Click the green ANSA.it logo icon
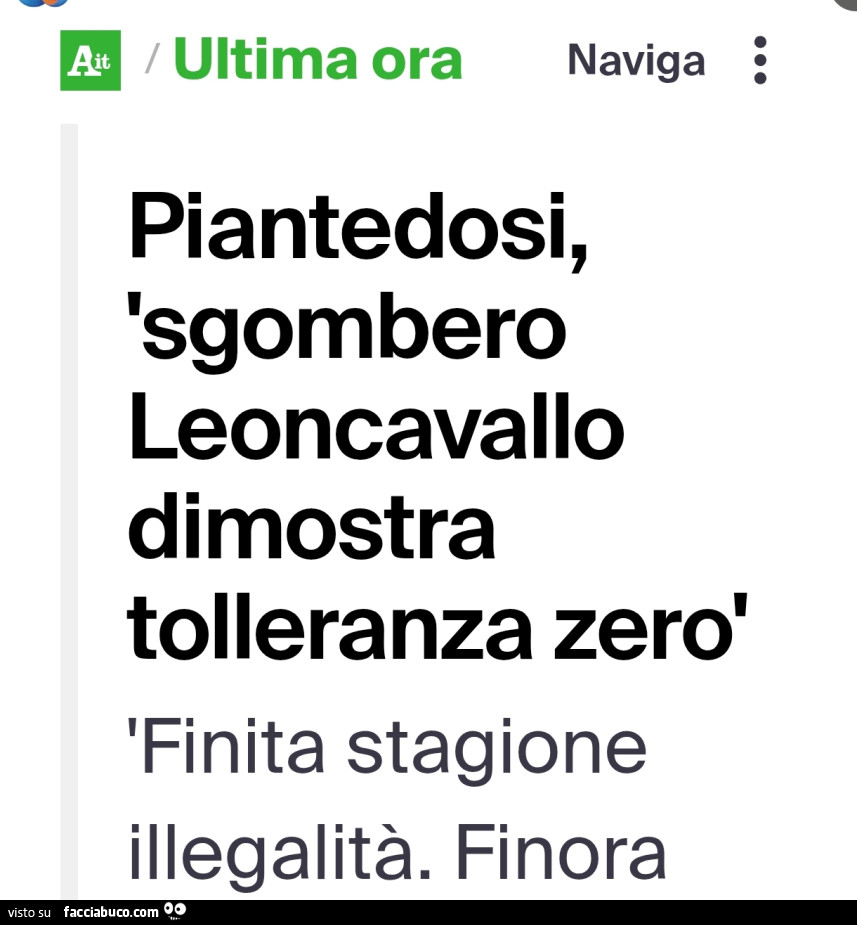 (90, 61)
